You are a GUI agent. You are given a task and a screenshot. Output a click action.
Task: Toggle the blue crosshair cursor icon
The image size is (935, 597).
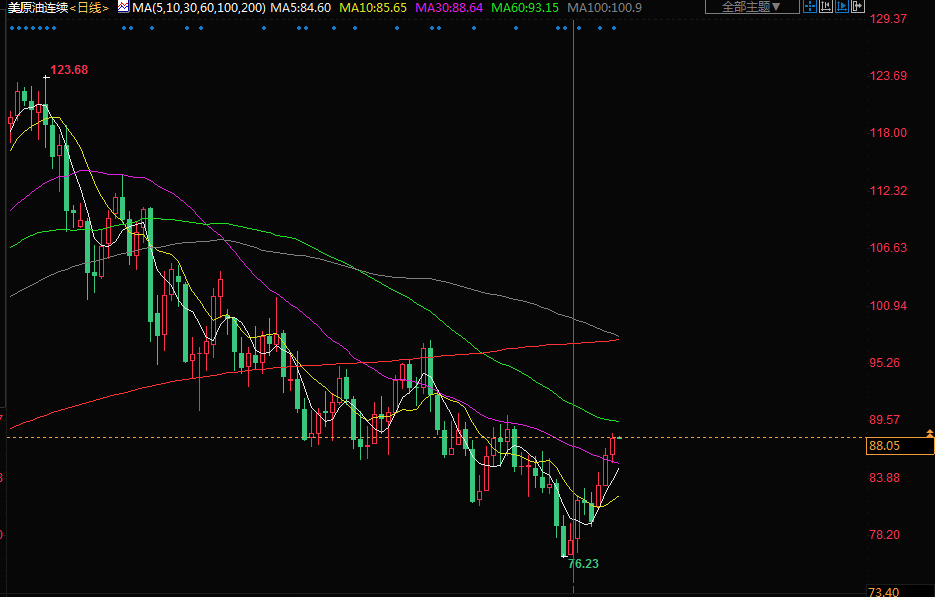click(x=810, y=6)
